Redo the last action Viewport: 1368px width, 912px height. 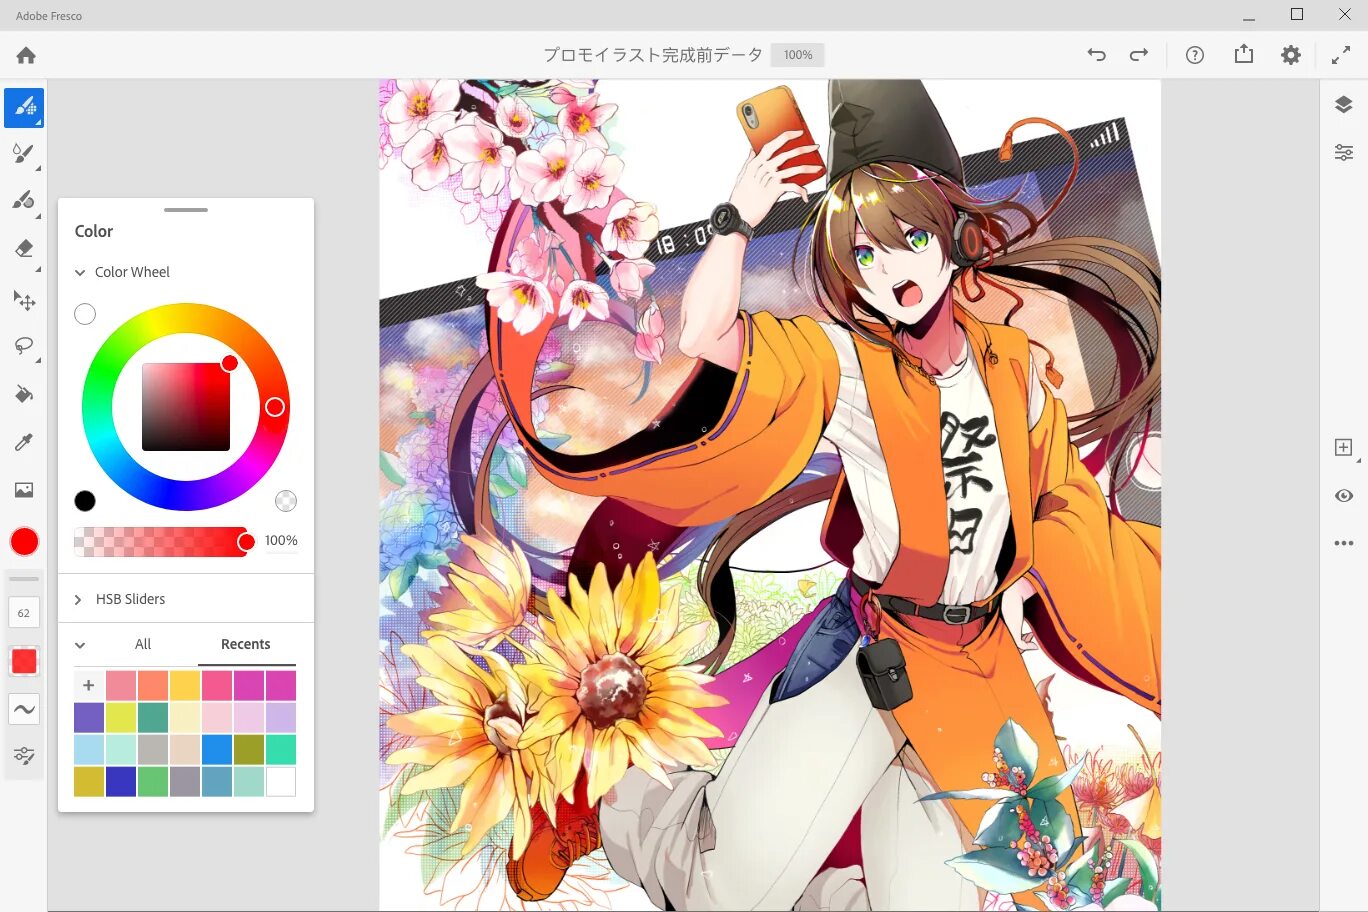click(1139, 55)
